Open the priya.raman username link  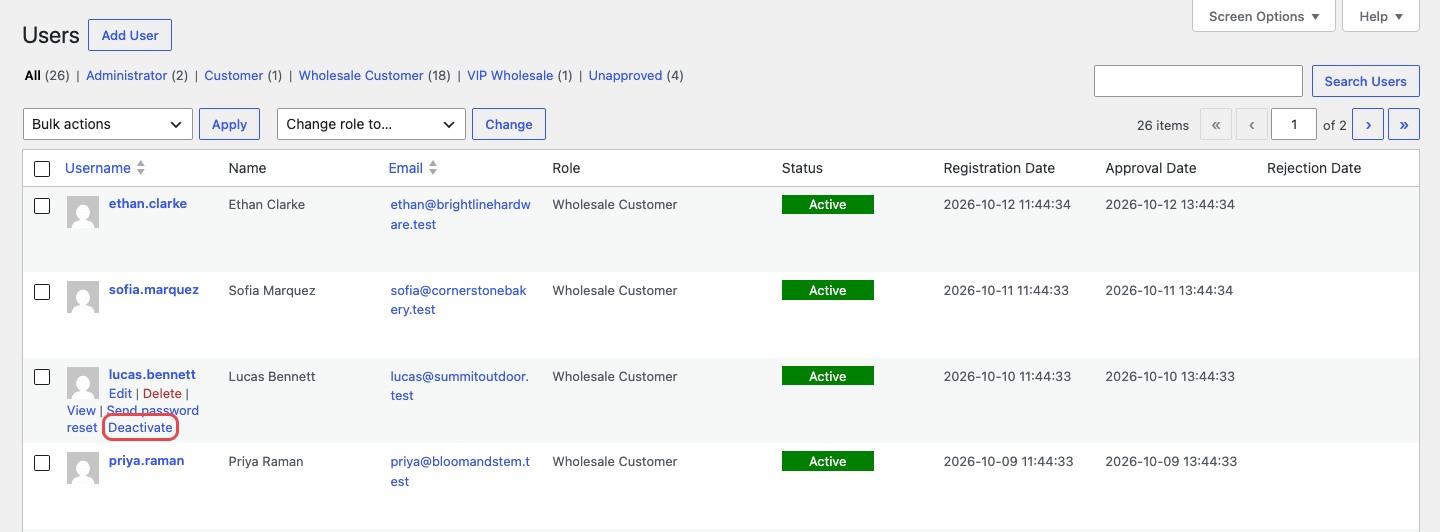[147, 460]
